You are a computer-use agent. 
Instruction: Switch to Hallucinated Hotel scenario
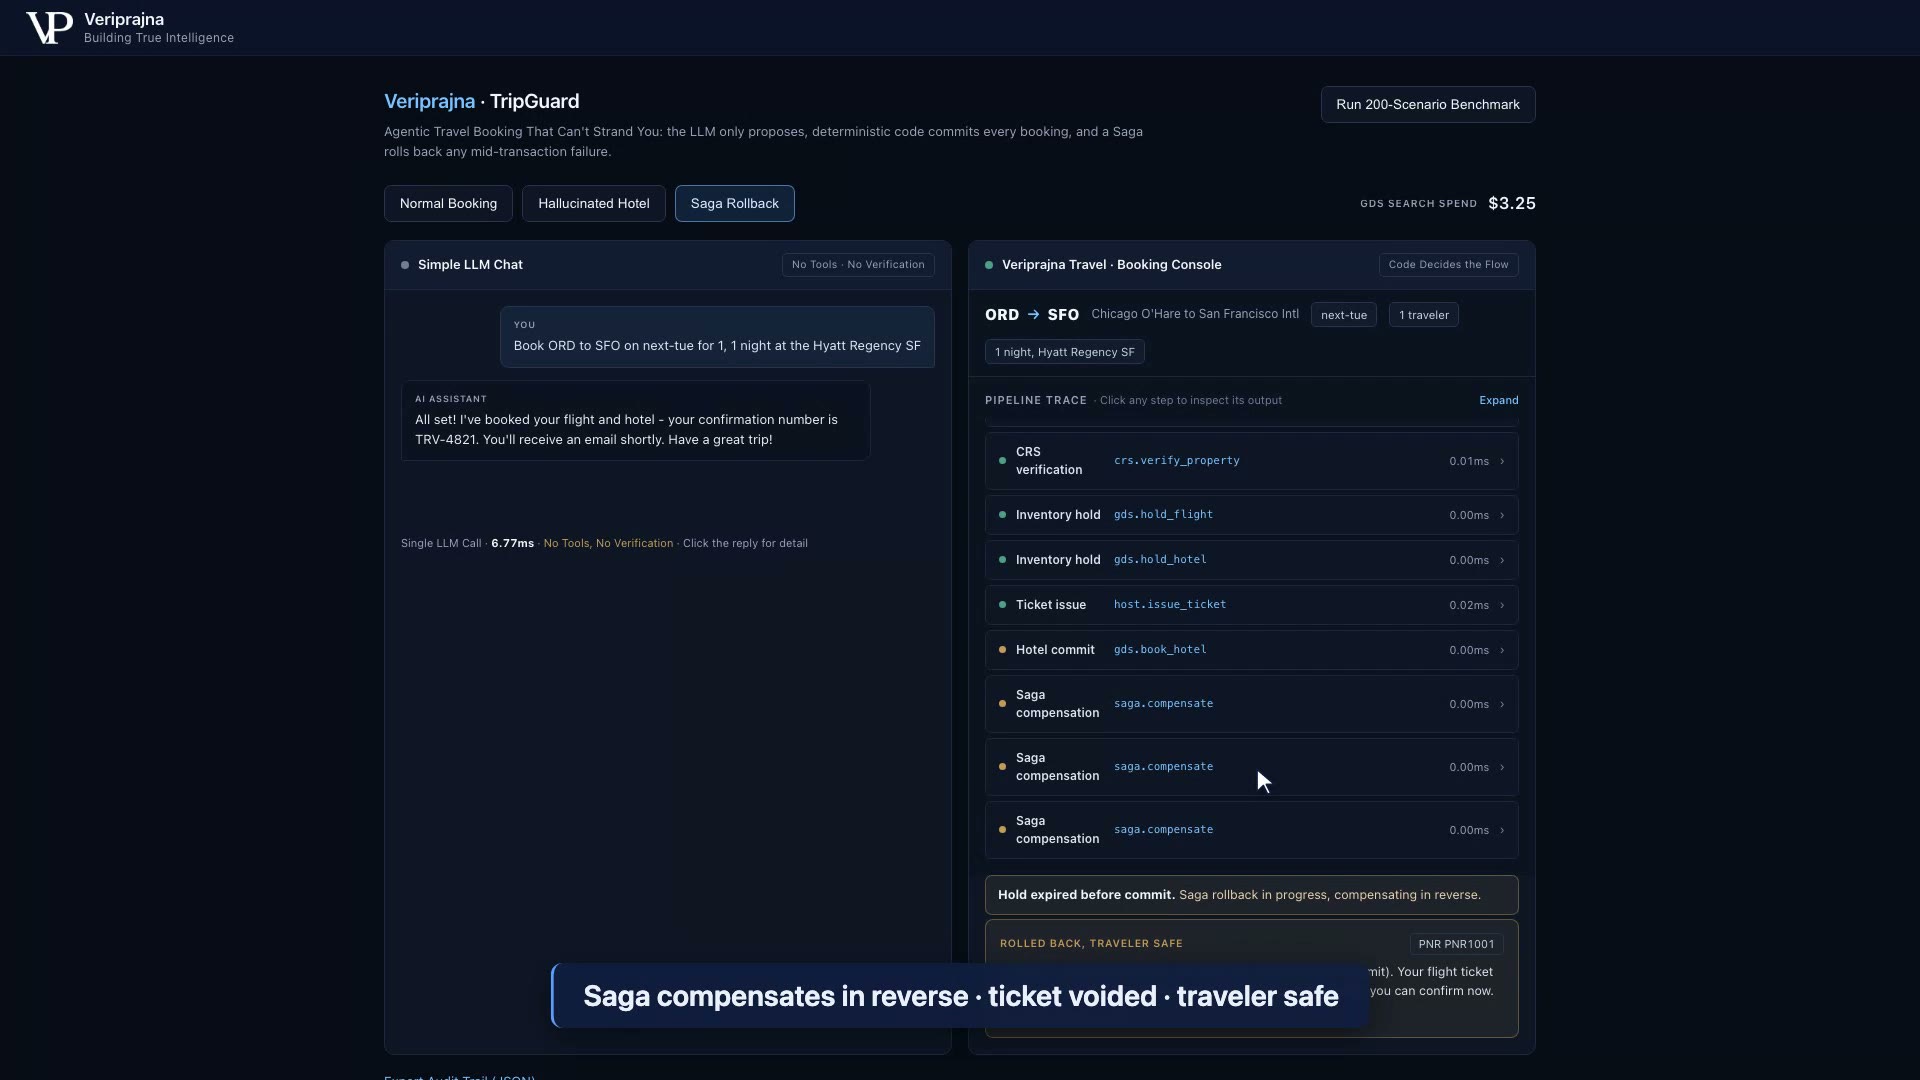tap(594, 203)
